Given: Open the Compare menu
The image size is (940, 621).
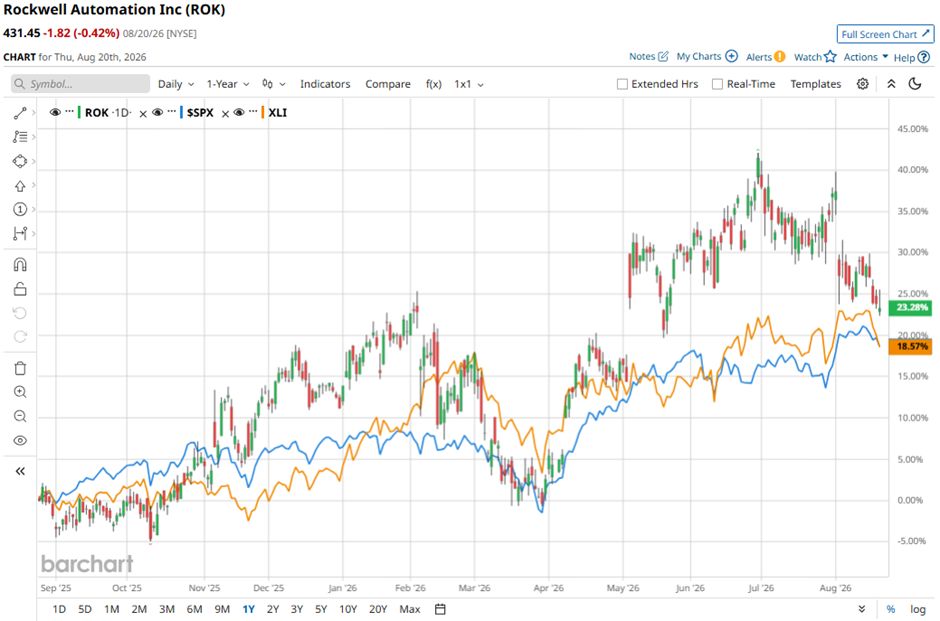Looking at the screenshot, I should tap(388, 84).
